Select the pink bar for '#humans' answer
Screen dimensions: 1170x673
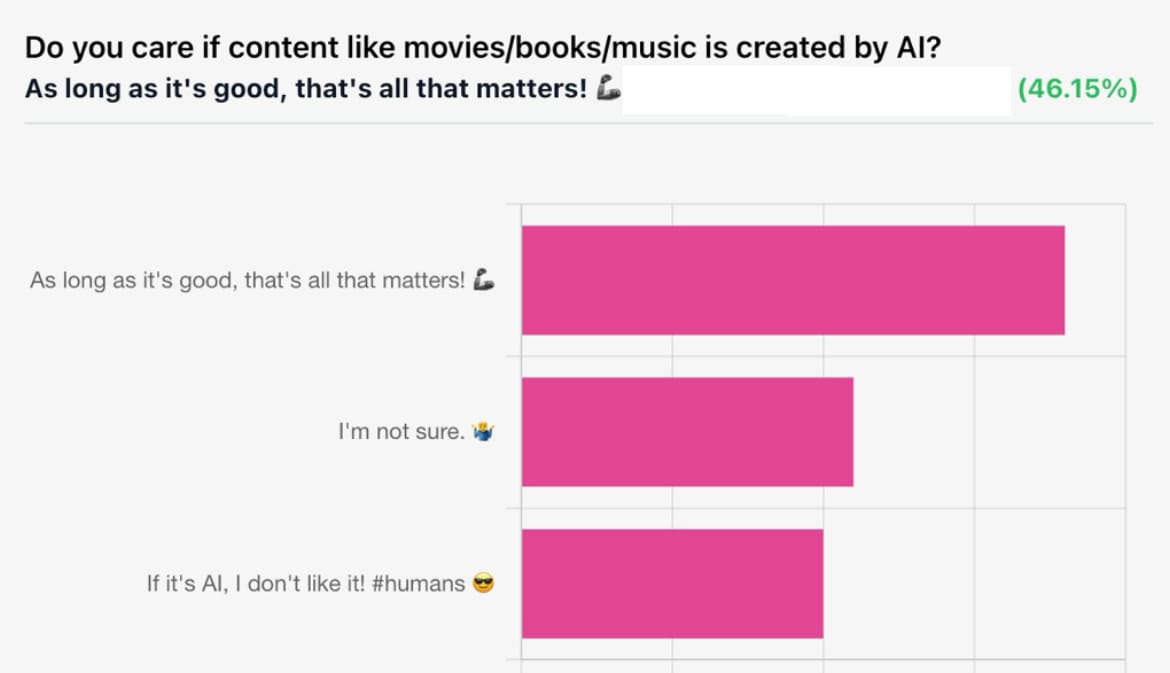[672, 583]
